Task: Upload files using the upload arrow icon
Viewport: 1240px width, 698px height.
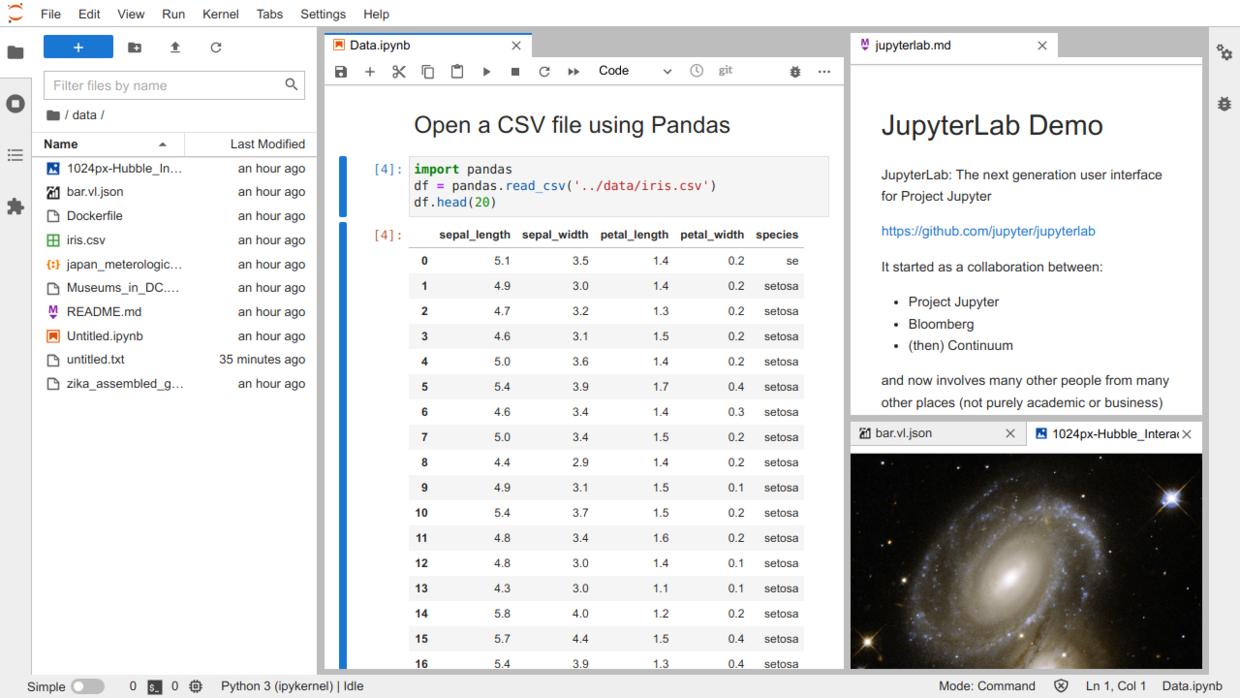Action: click(175, 47)
